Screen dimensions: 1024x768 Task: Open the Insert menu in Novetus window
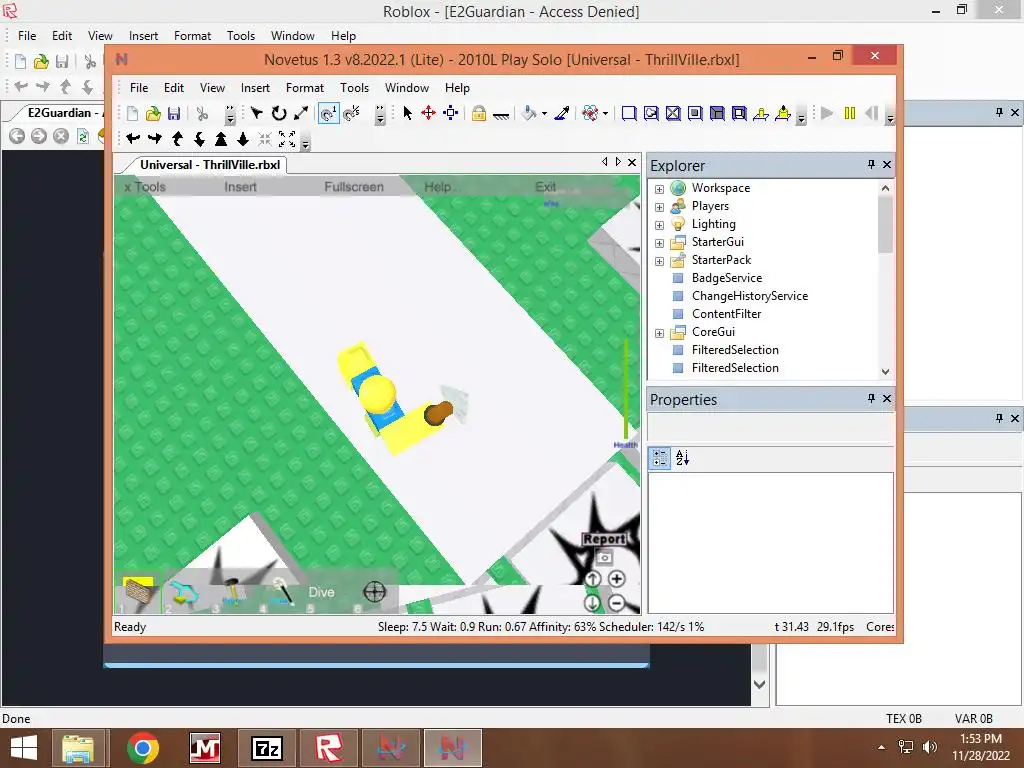pos(255,88)
